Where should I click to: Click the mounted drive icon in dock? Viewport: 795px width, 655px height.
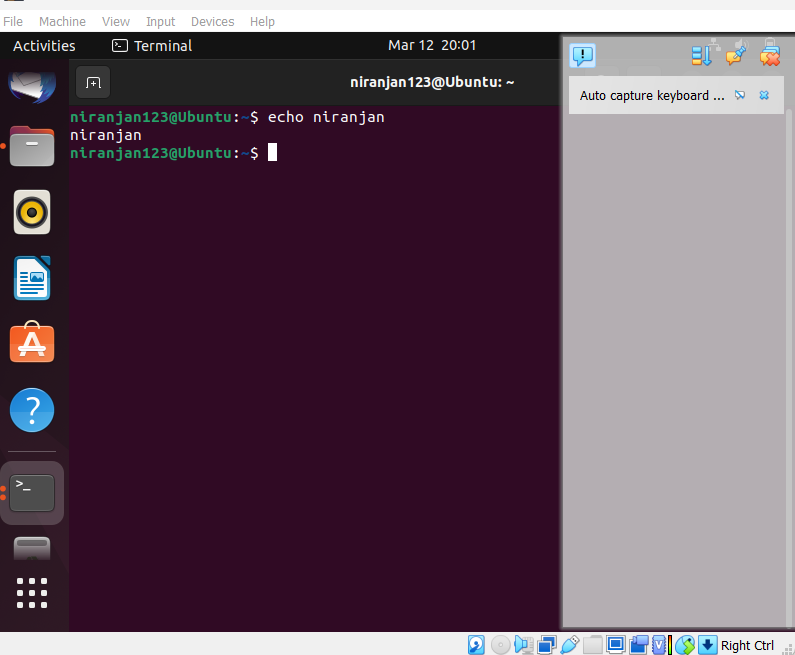point(32,548)
